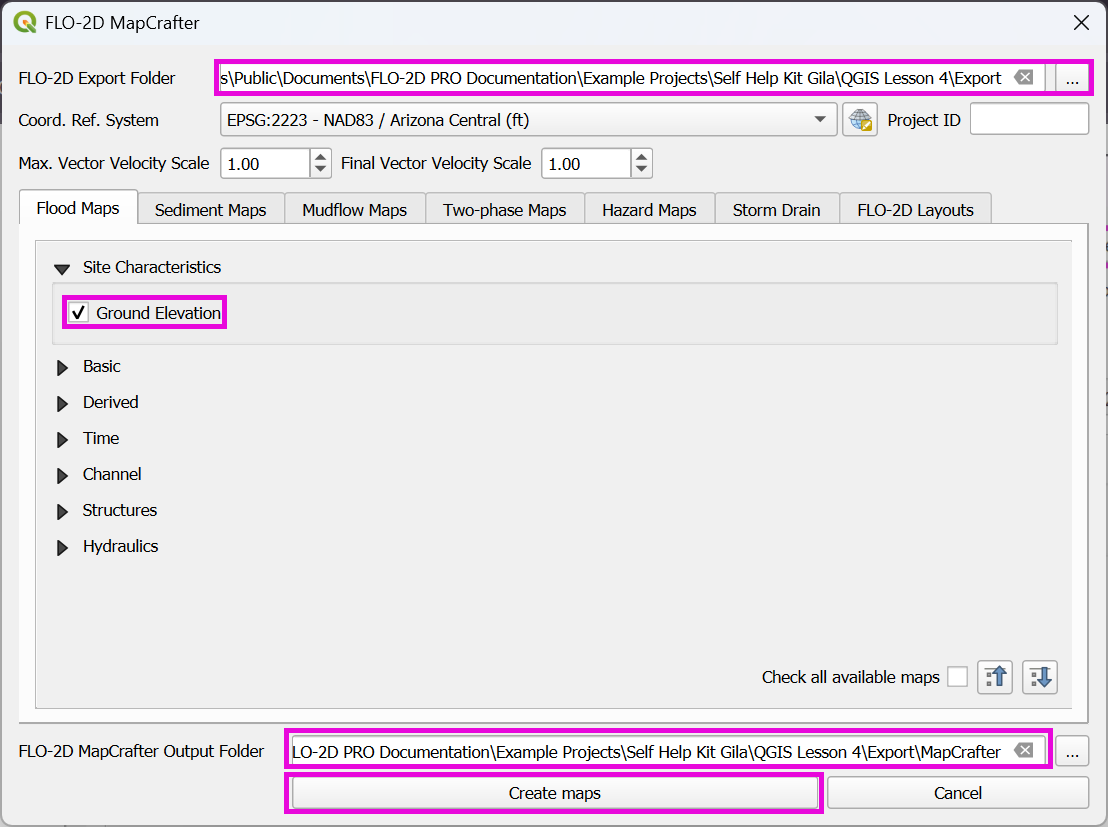Image resolution: width=1108 pixels, height=827 pixels.
Task: Uncheck the Ground Elevation checkbox
Action: [79, 313]
